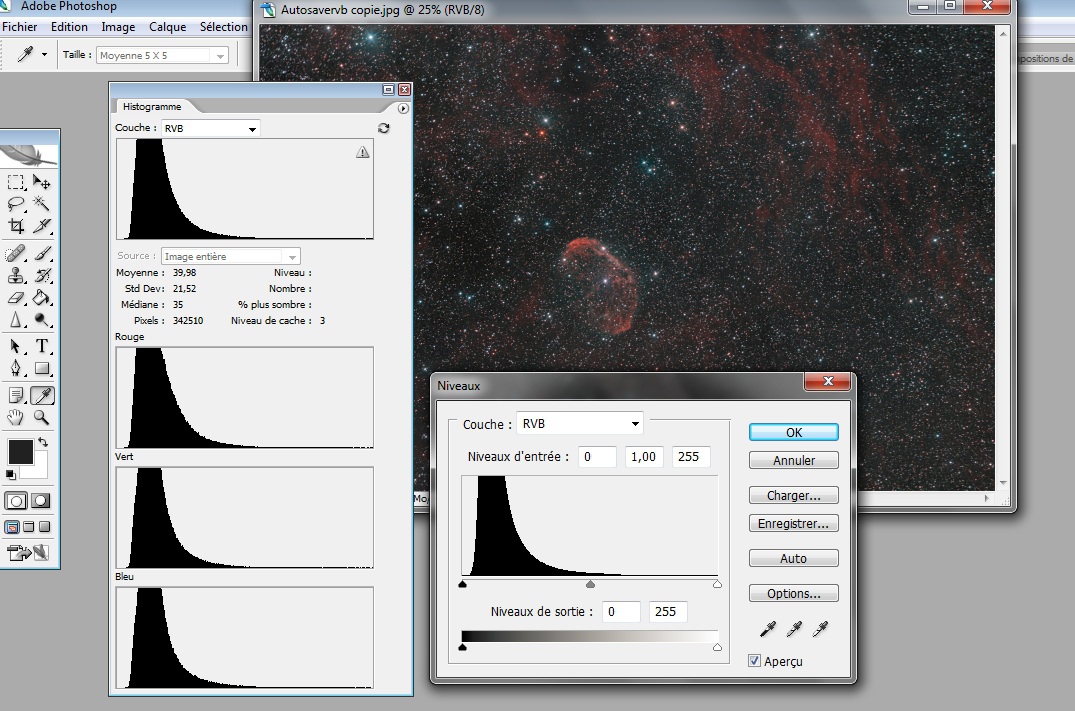Click the Auto button in Niveaux
The height and width of the screenshot is (711, 1075).
point(793,558)
